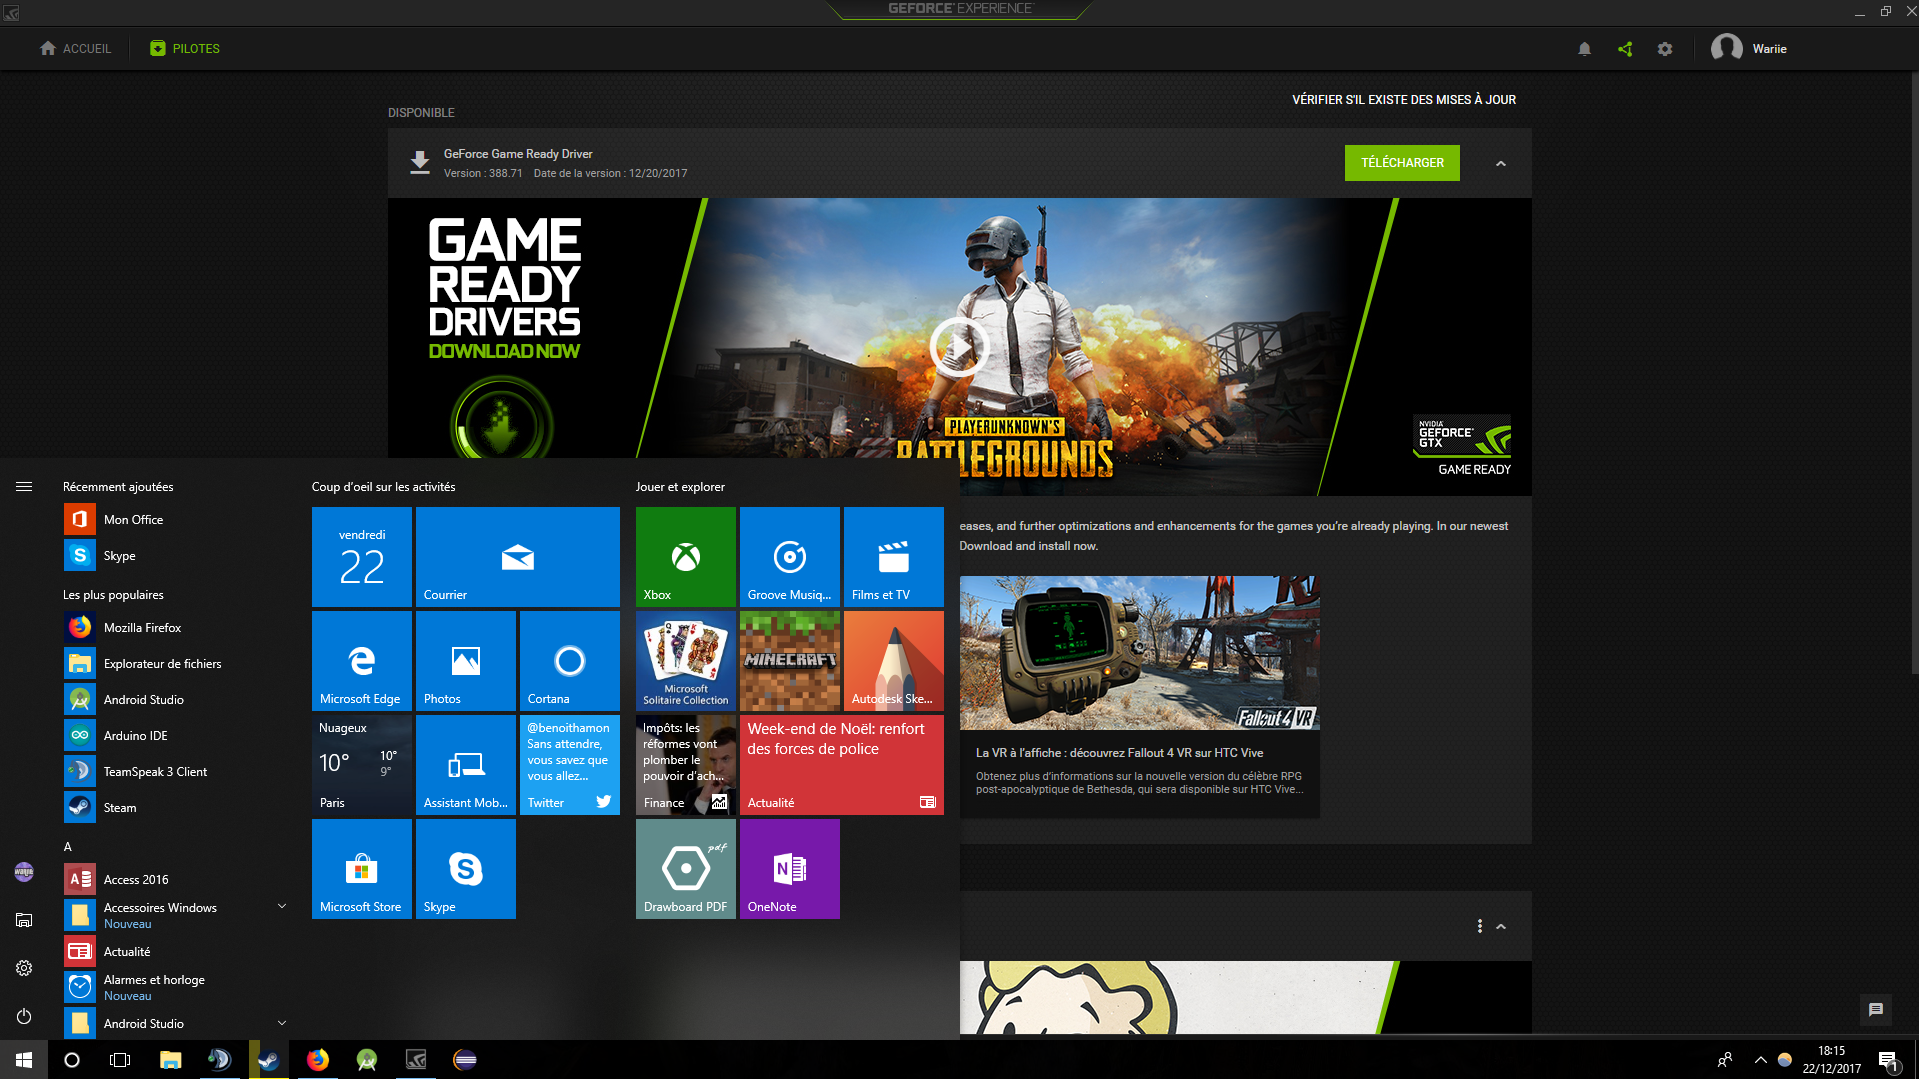Open the Paris weather tile
The width and height of the screenshot is (1919, 1079).
(362, 765)
